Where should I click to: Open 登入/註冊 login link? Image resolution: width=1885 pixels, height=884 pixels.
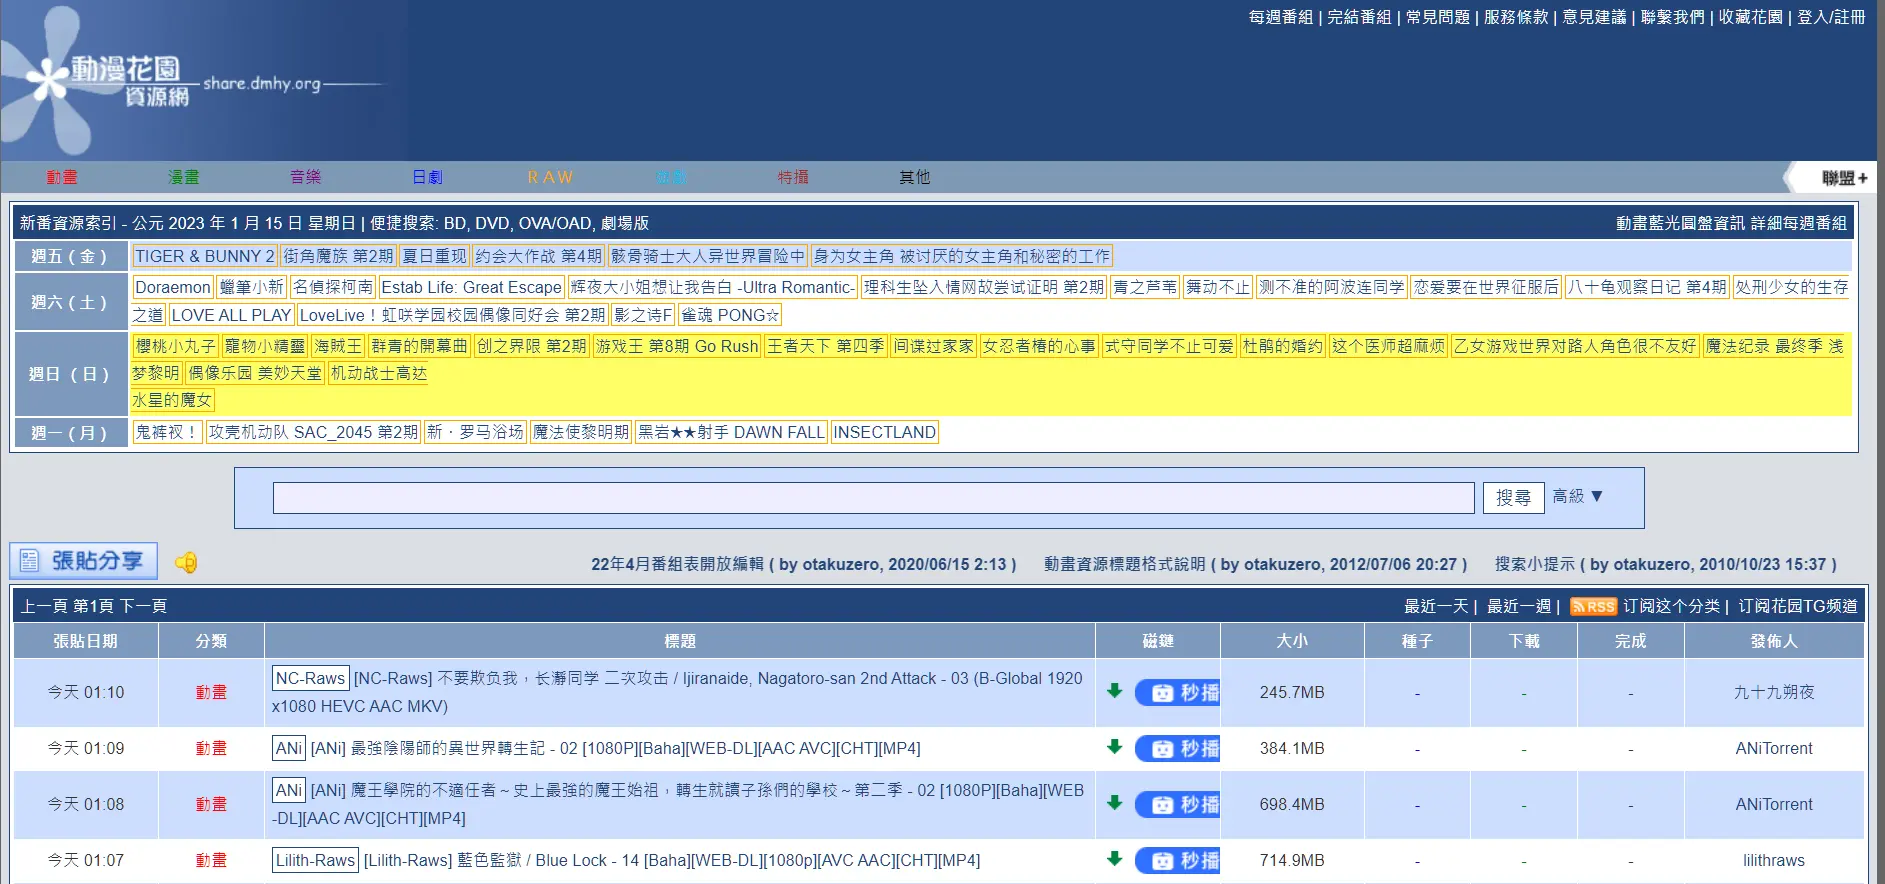1831,17
